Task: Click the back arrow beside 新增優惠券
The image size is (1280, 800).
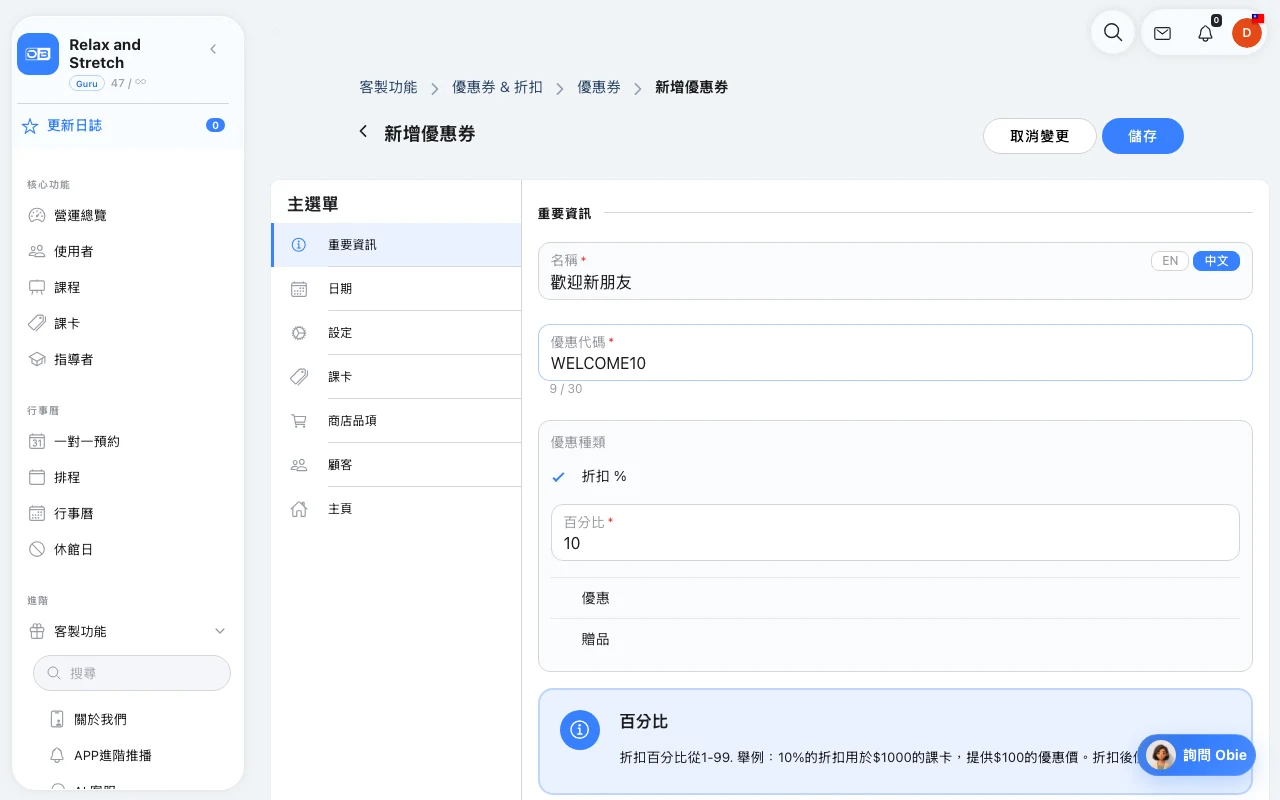Action: 363,132
